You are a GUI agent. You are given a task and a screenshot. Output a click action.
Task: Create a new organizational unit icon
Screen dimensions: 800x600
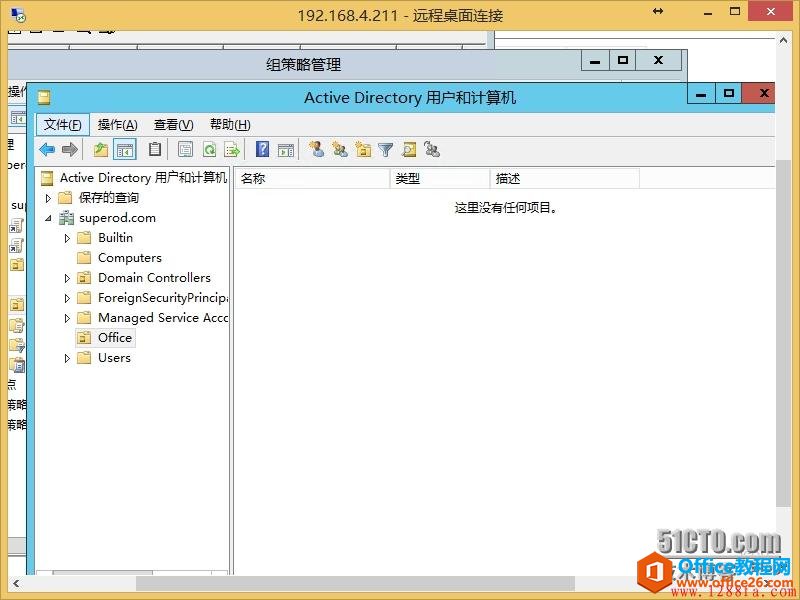click(x=363, y=149)
